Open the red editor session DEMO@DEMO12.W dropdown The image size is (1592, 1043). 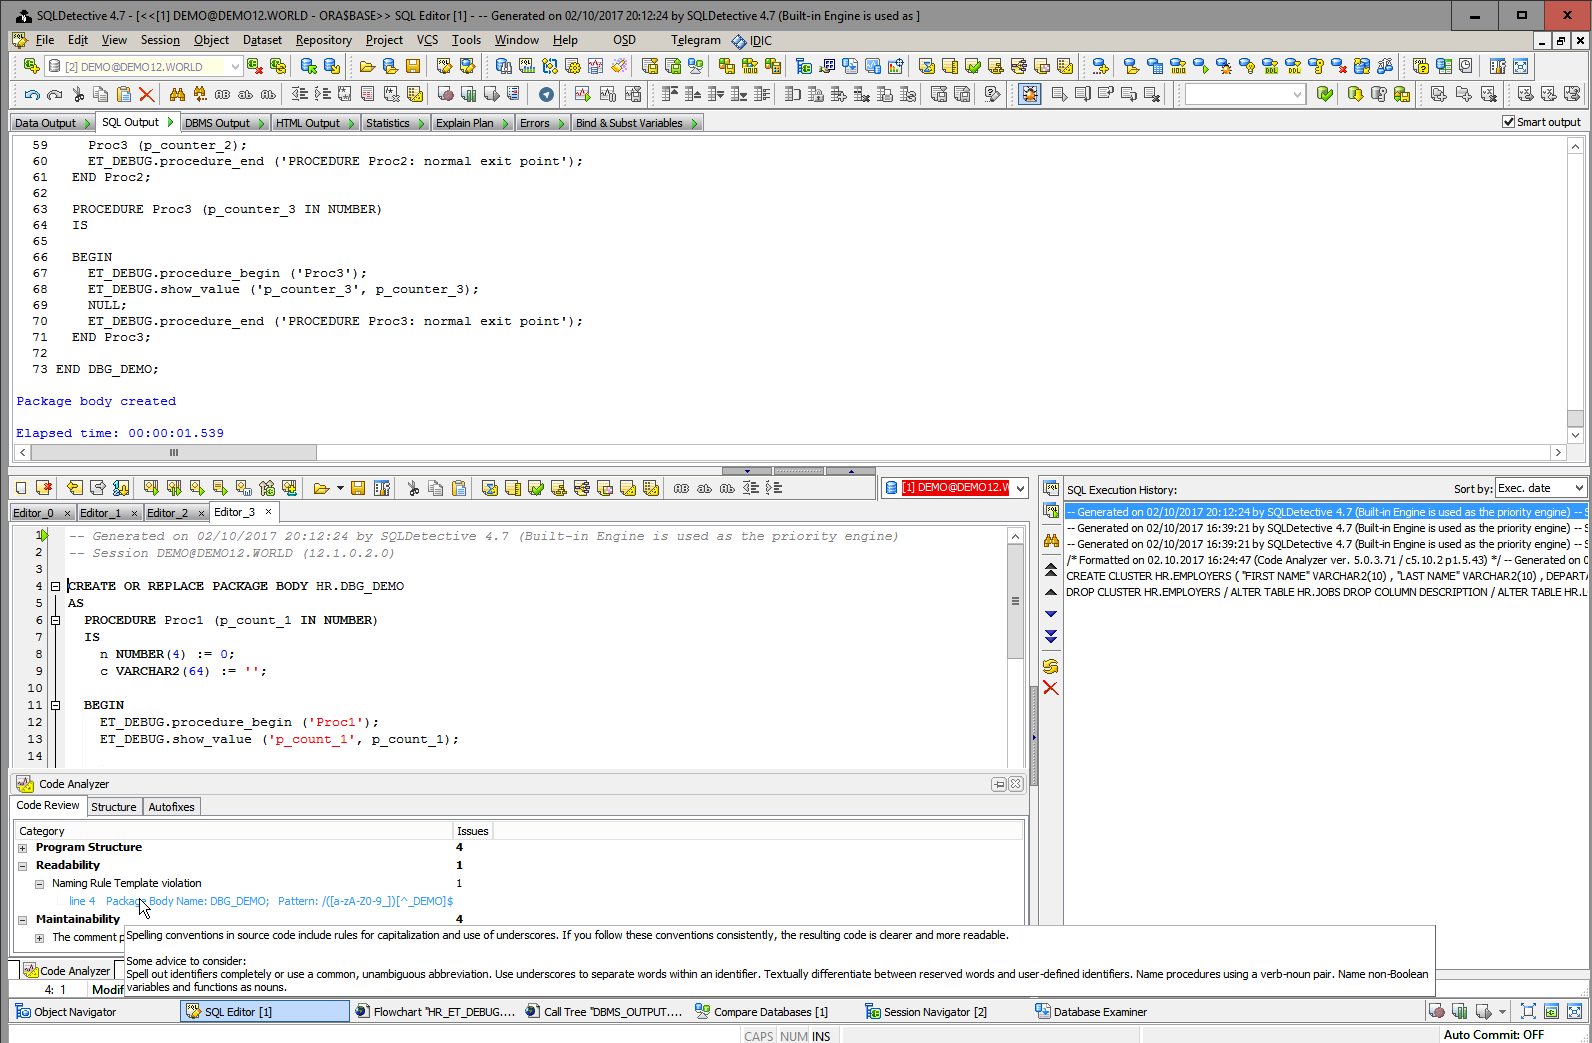point(1020,488)
